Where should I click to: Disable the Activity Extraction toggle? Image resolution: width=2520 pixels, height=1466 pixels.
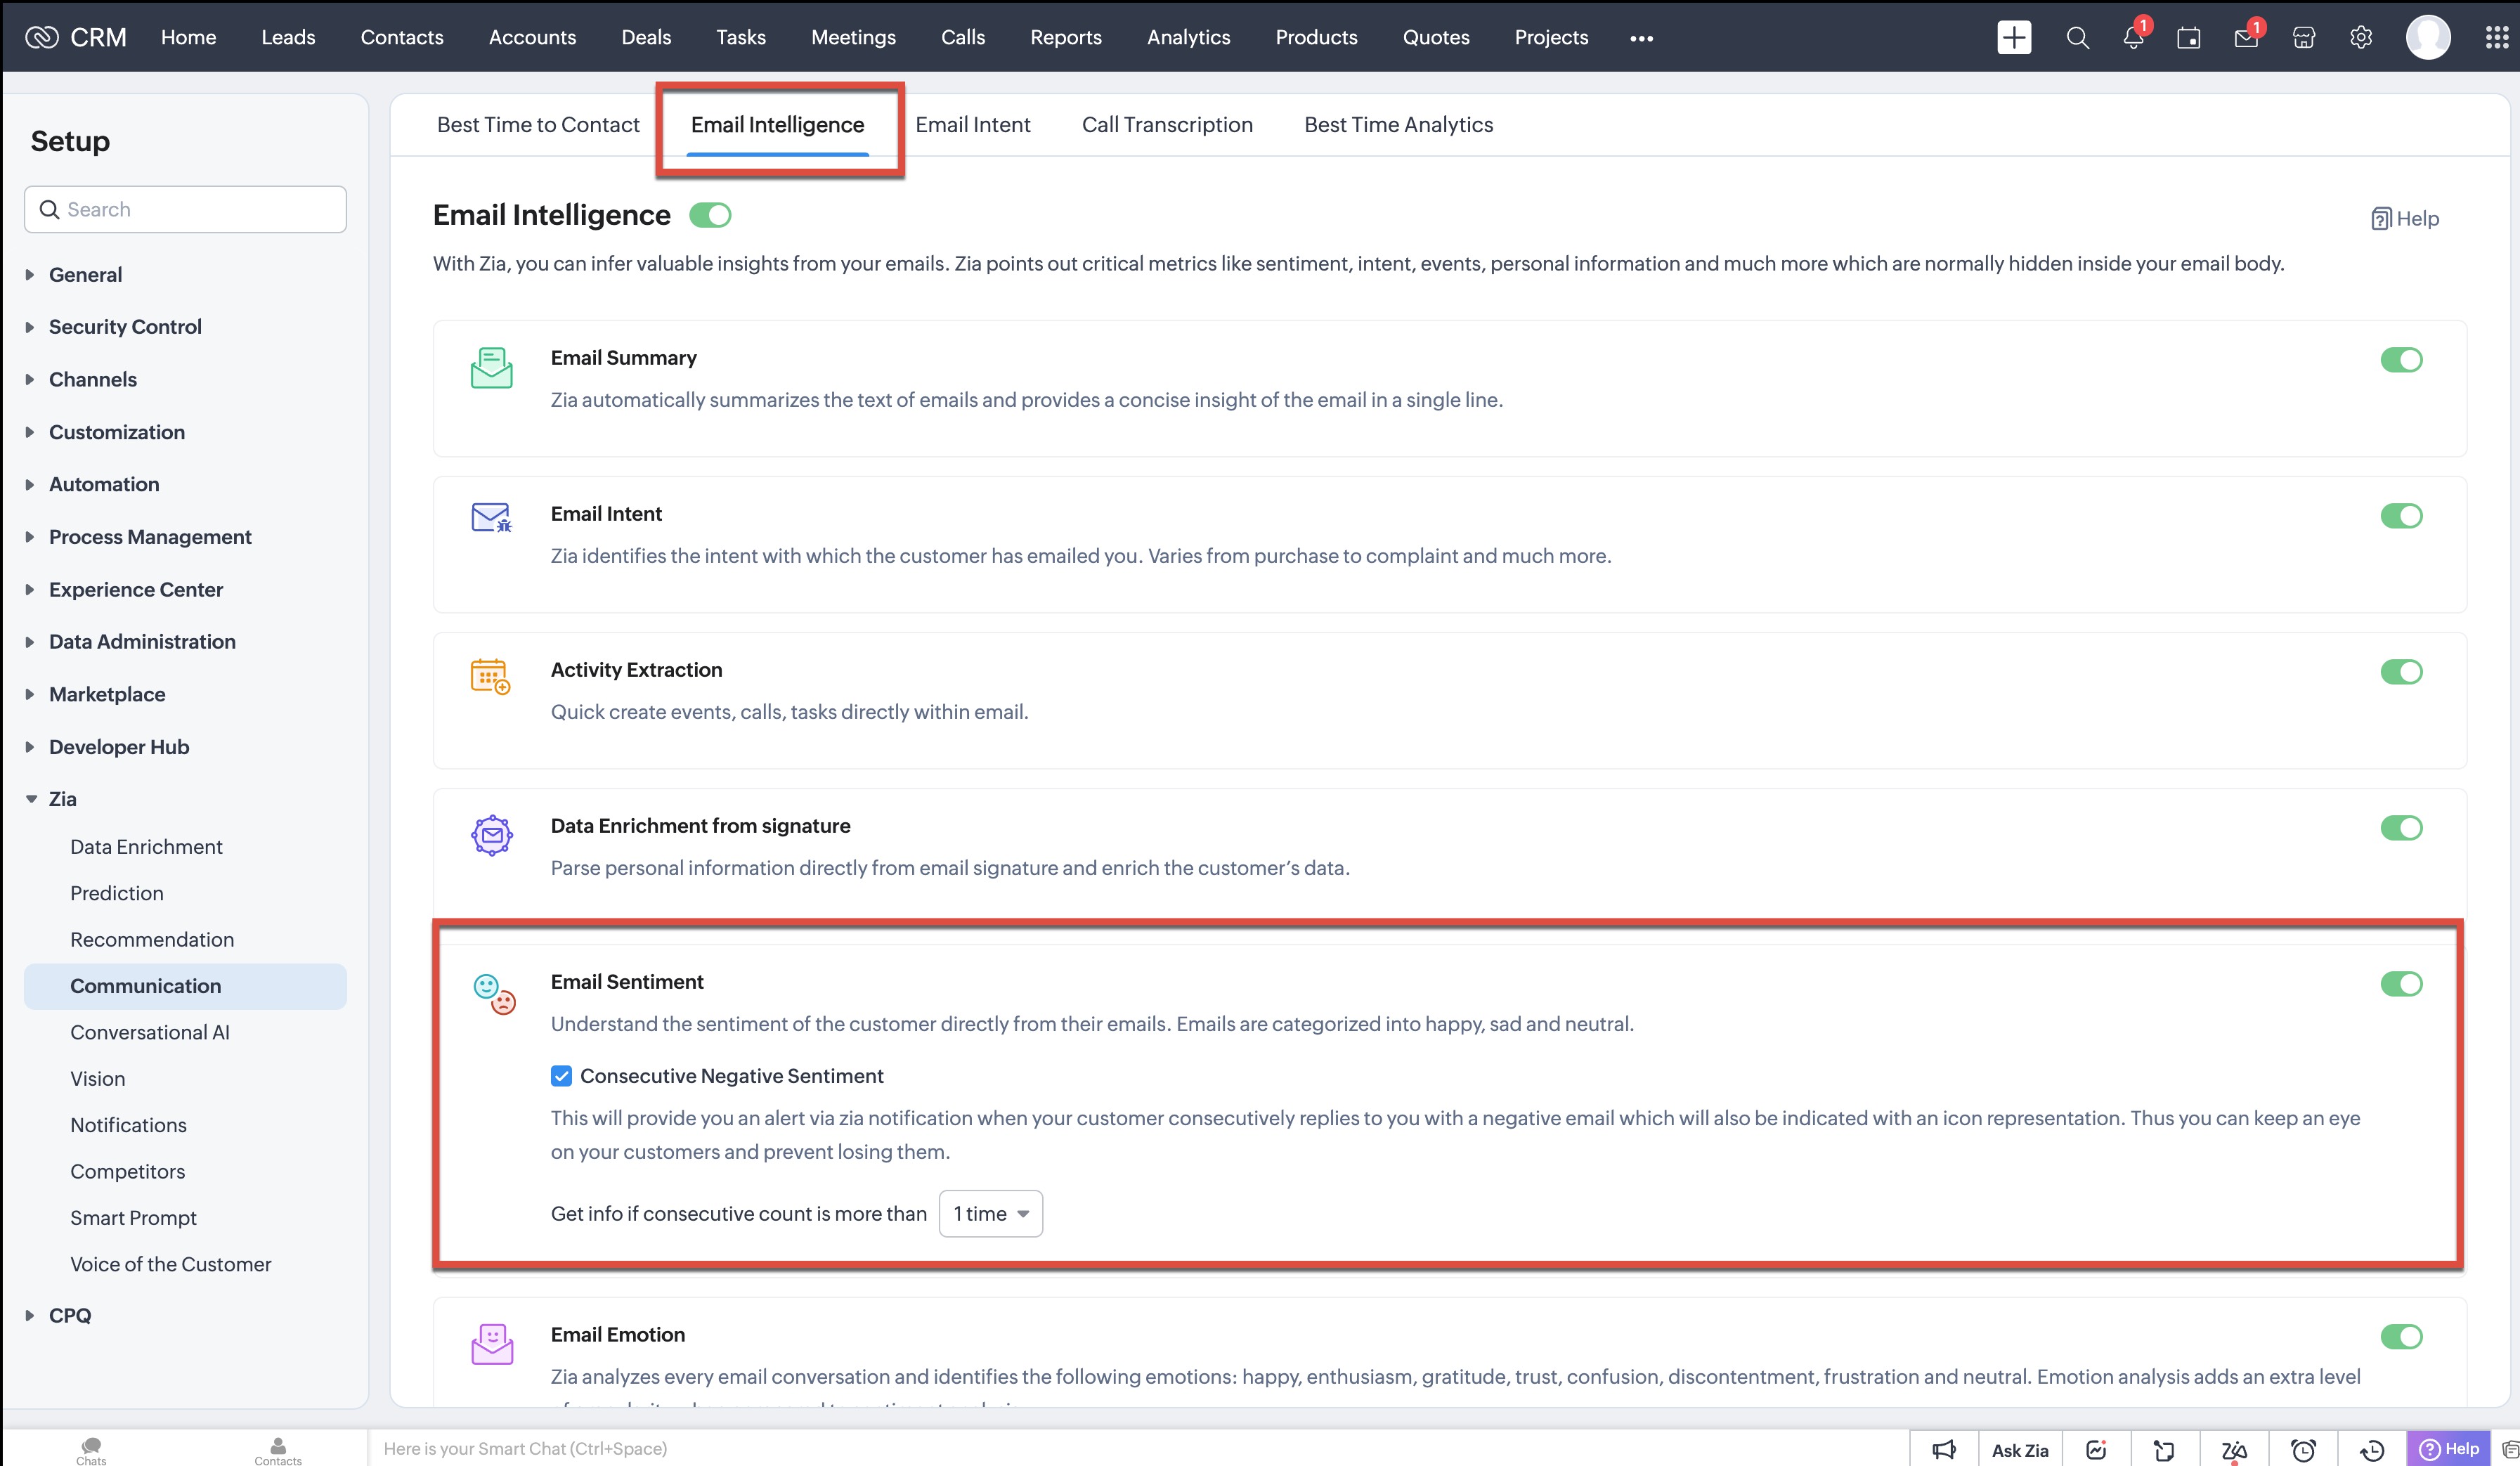click(2400, 672)
